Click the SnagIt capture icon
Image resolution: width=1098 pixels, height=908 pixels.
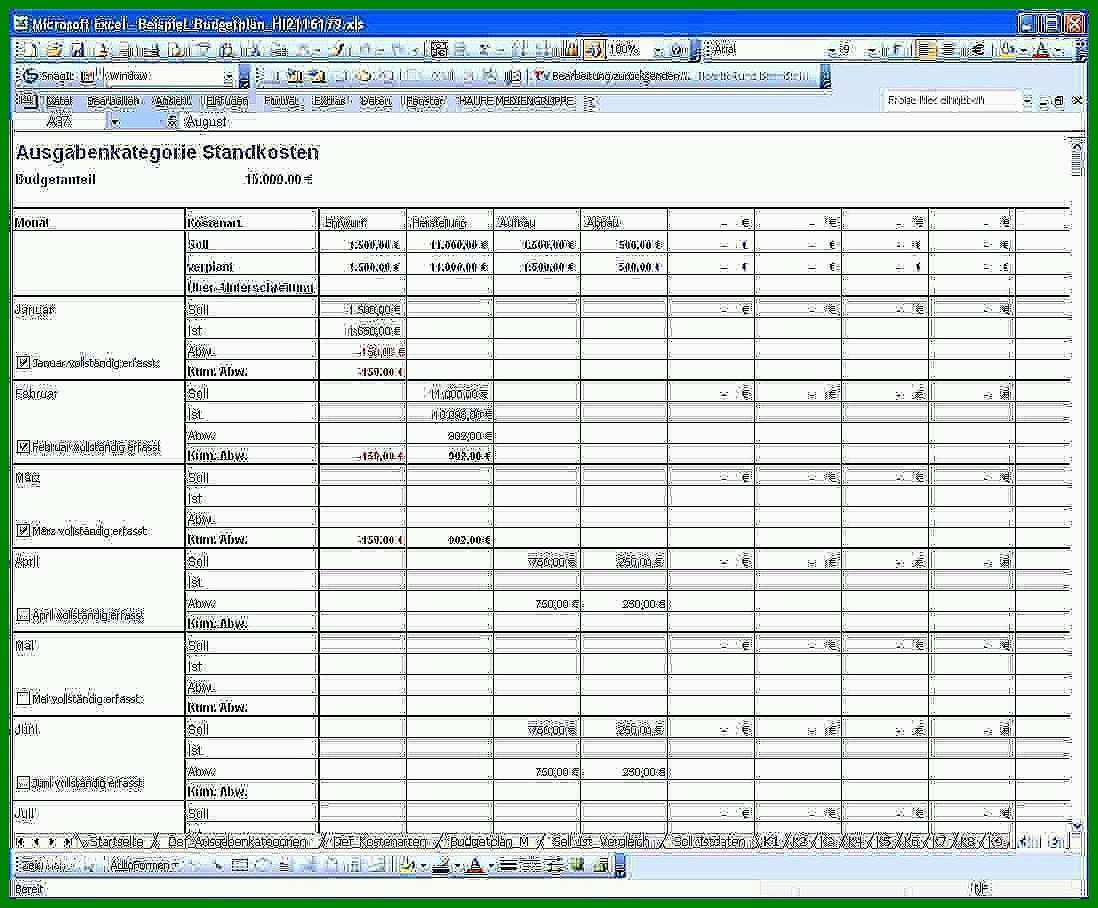[x=31, y=76]
